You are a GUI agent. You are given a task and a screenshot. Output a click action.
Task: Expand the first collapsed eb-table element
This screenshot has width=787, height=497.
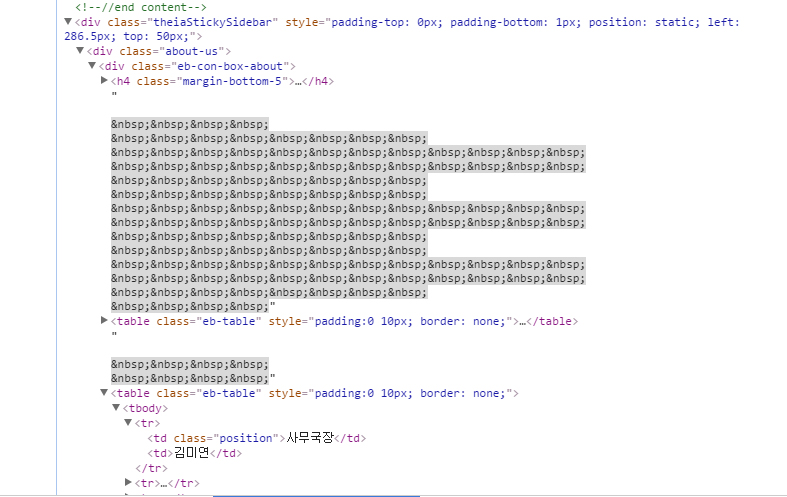(104, 320)
